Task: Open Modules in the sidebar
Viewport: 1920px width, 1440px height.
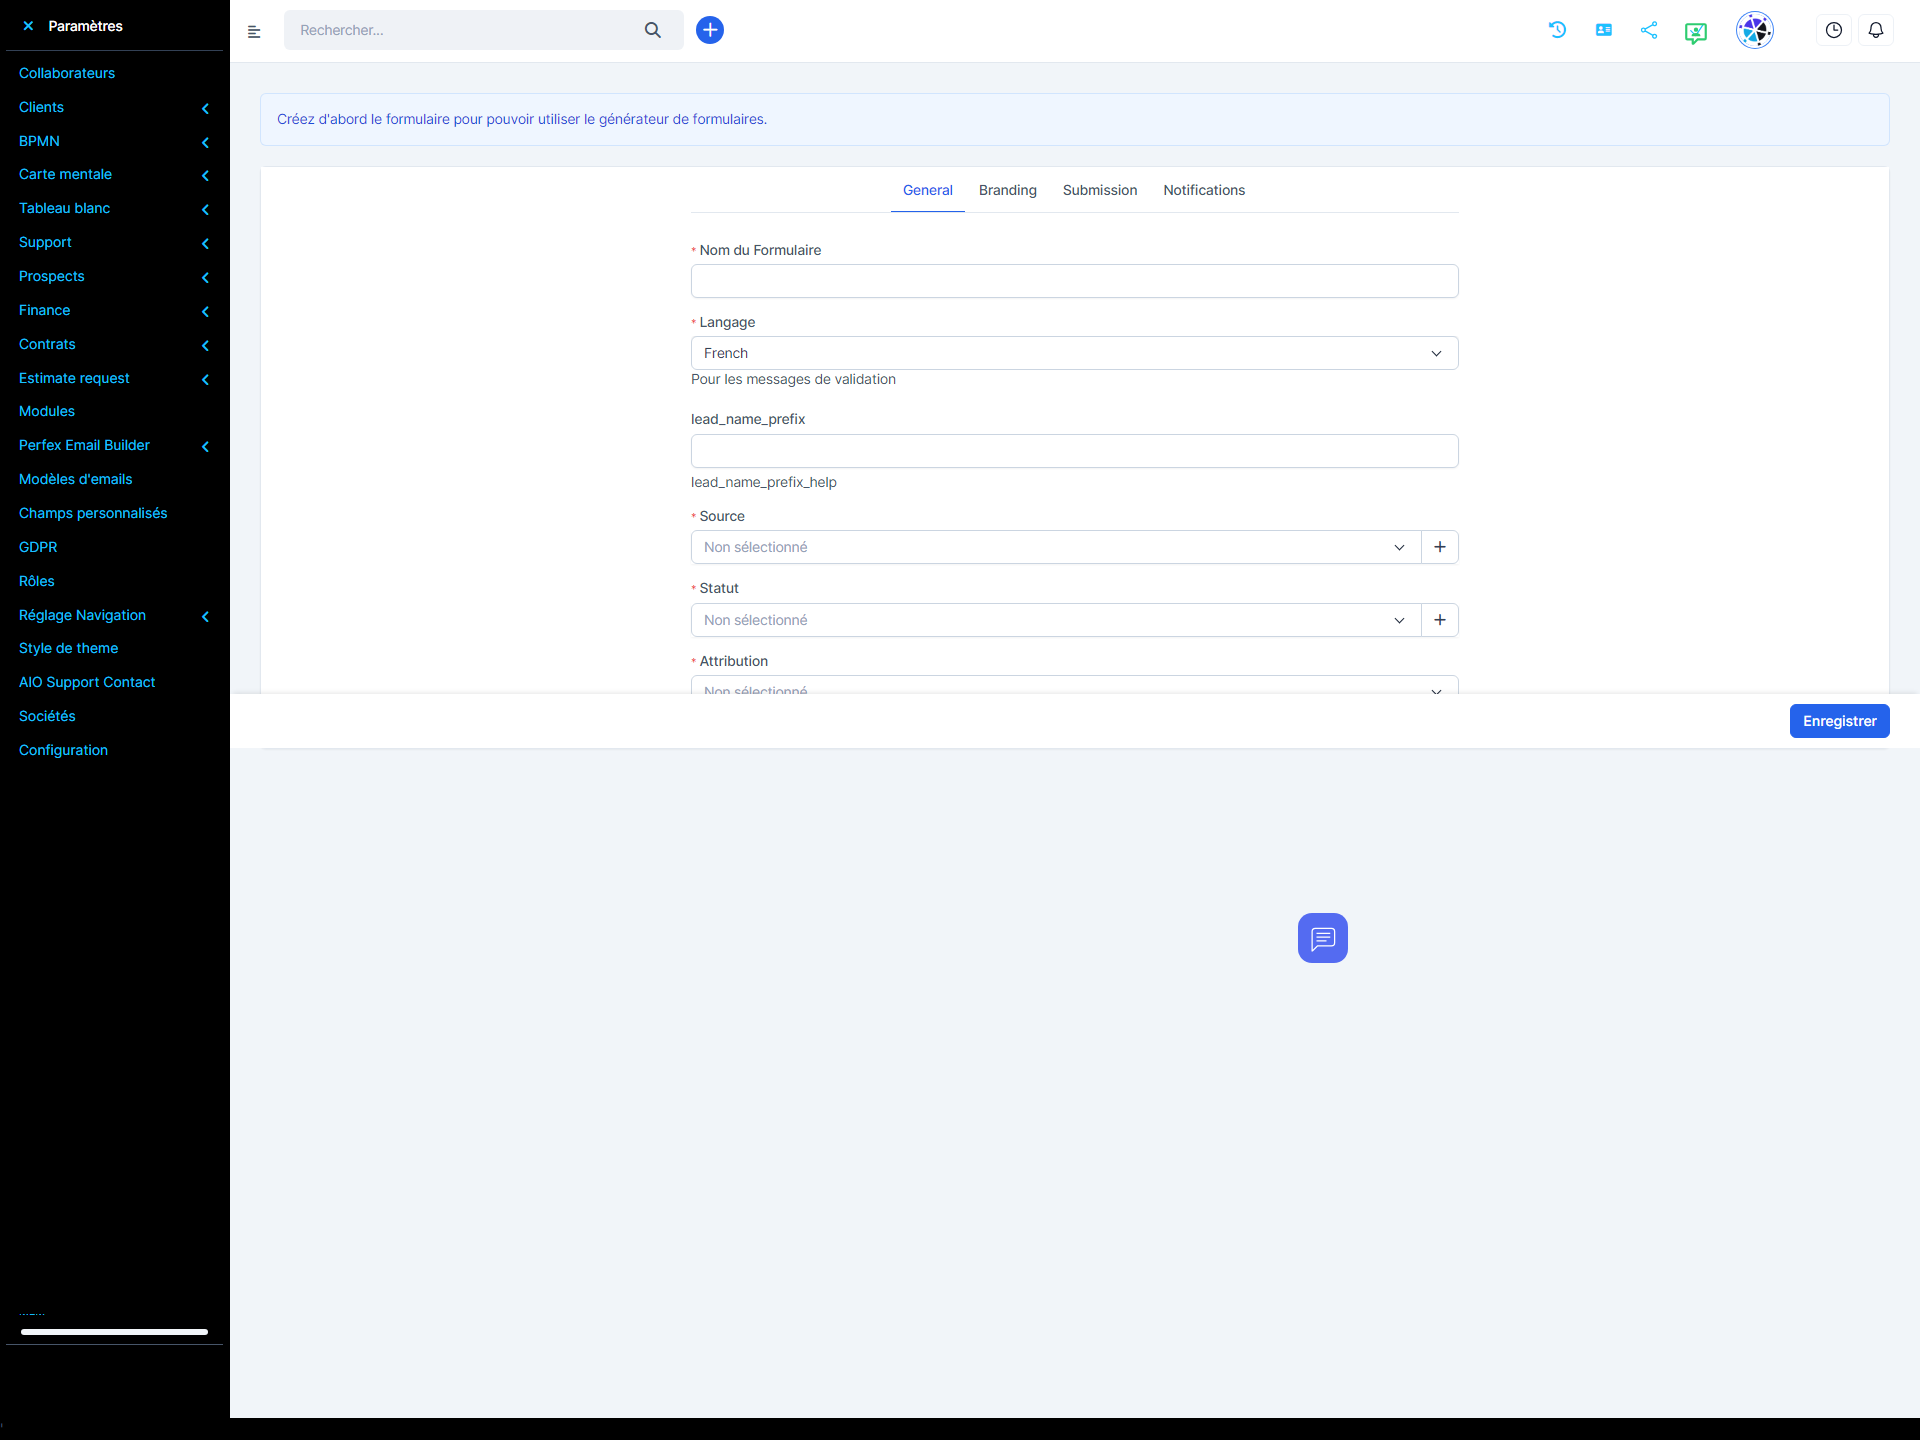Action: tap(47, 411)
